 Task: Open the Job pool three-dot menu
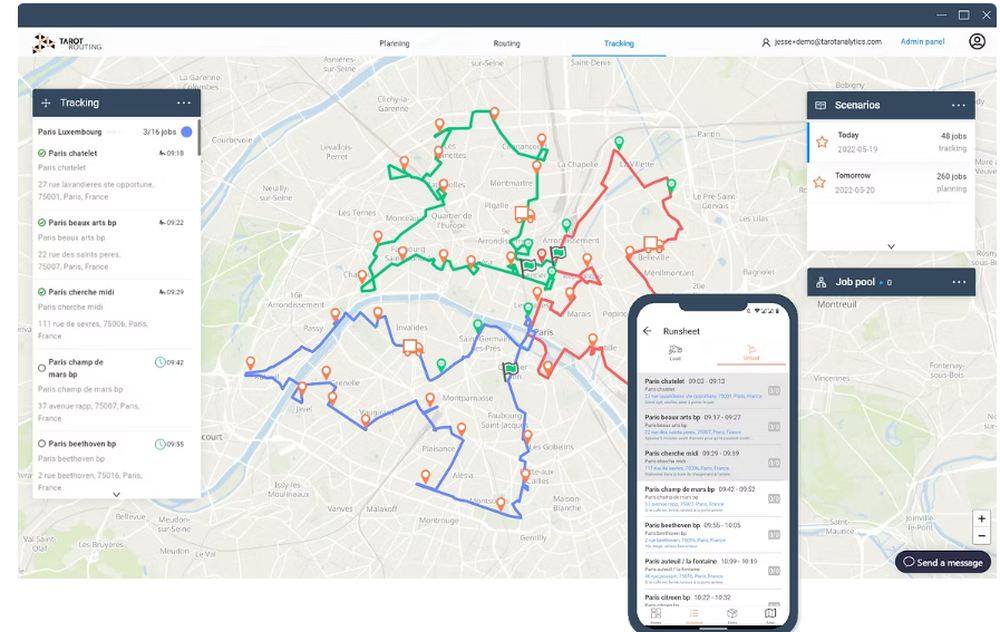pos(958,283)
